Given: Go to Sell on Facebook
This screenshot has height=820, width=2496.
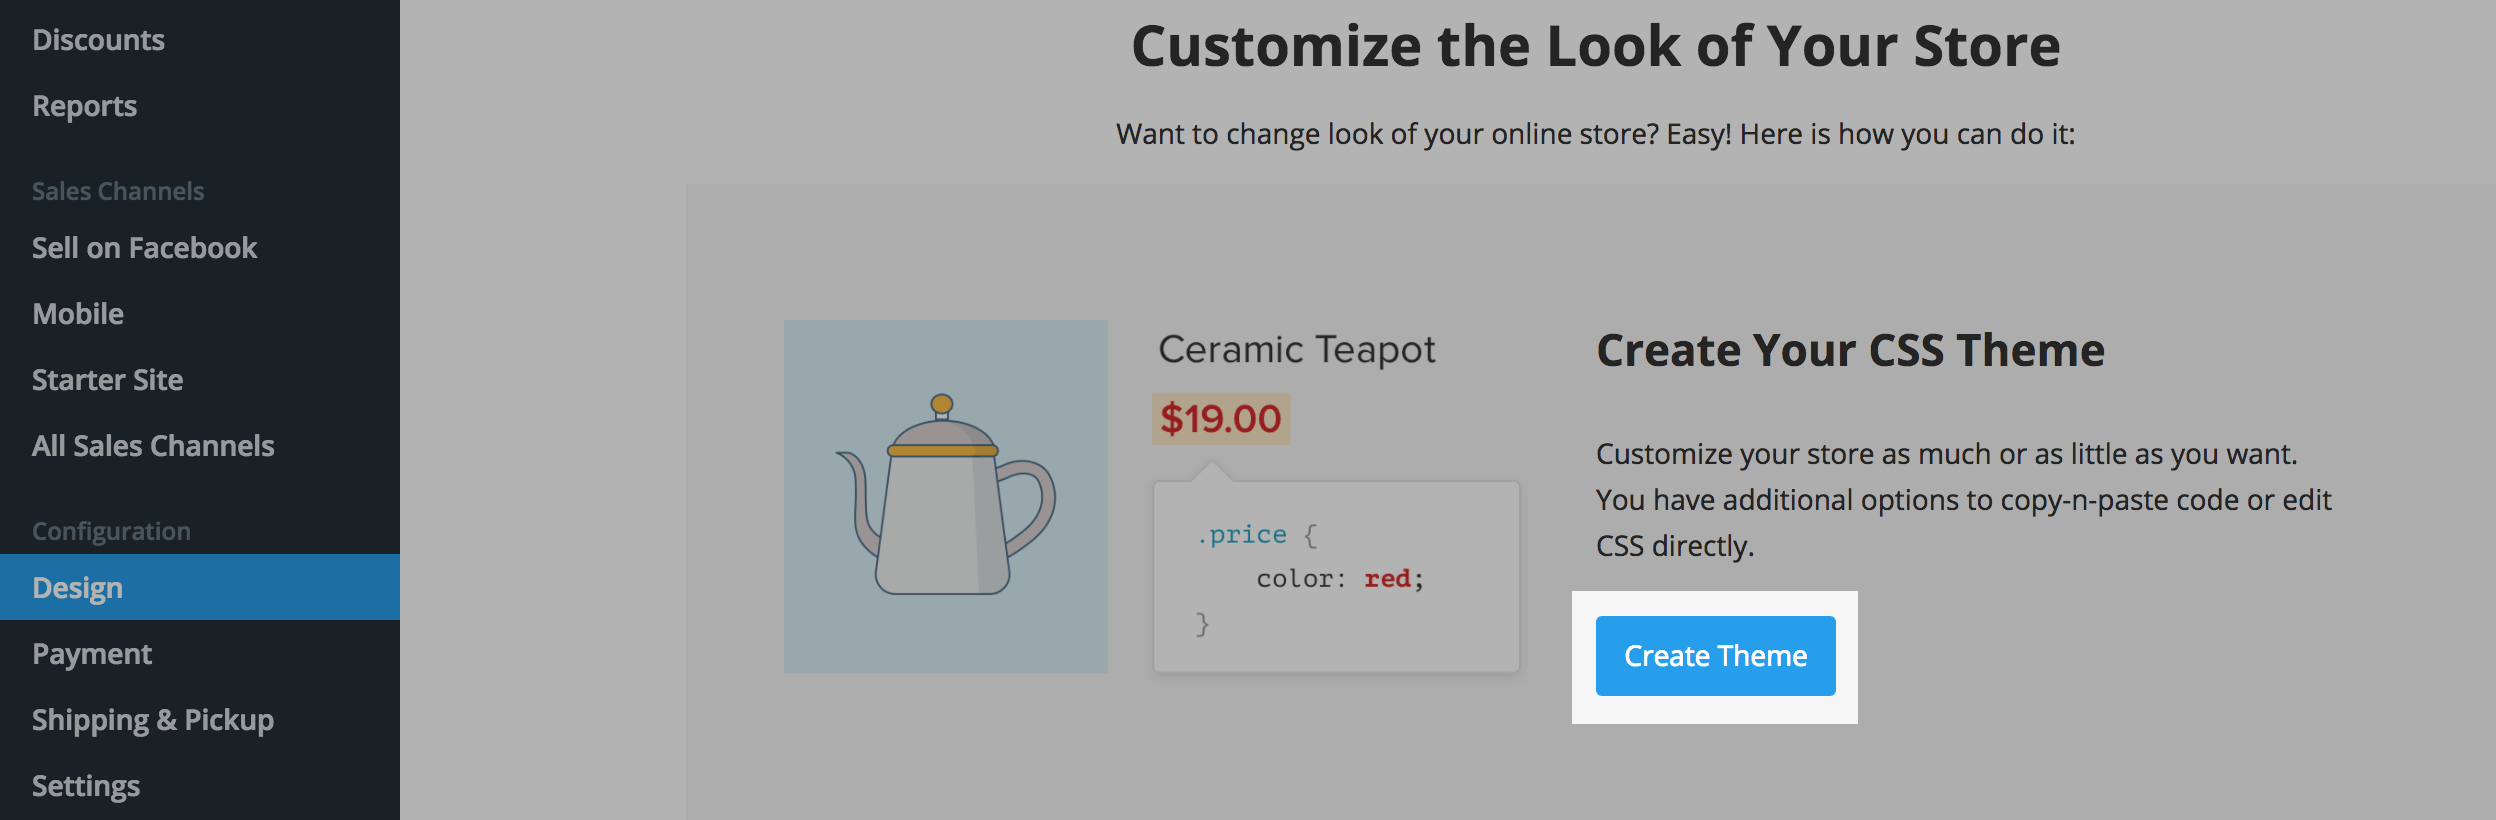Looking at the screenshot, I should [x=144, y=248].
